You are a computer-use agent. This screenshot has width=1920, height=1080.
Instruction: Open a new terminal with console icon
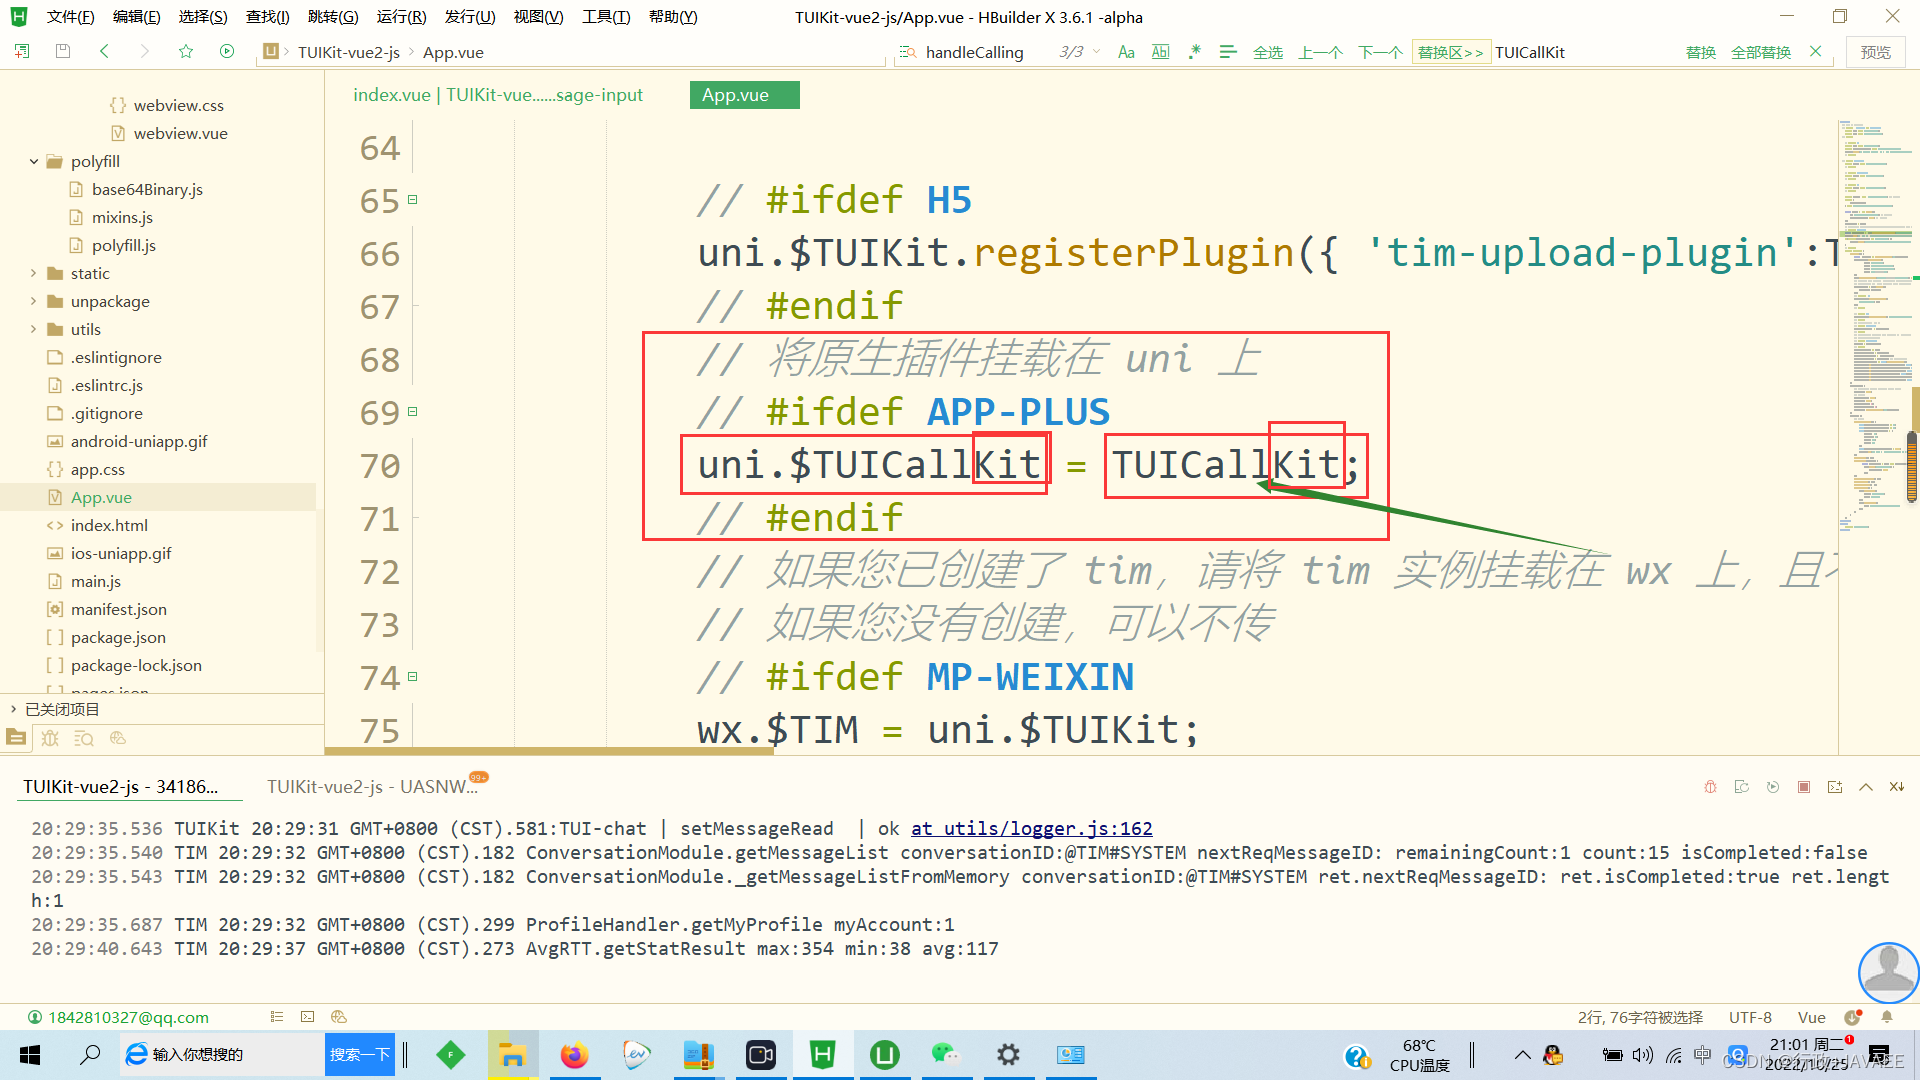[1835, 787]
